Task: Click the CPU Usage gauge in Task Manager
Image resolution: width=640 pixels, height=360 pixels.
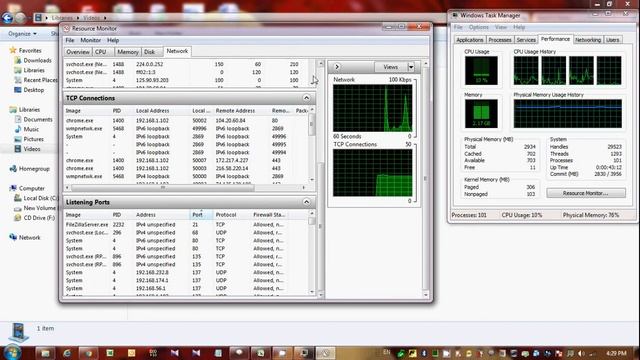Action: (x=481, y=71)
